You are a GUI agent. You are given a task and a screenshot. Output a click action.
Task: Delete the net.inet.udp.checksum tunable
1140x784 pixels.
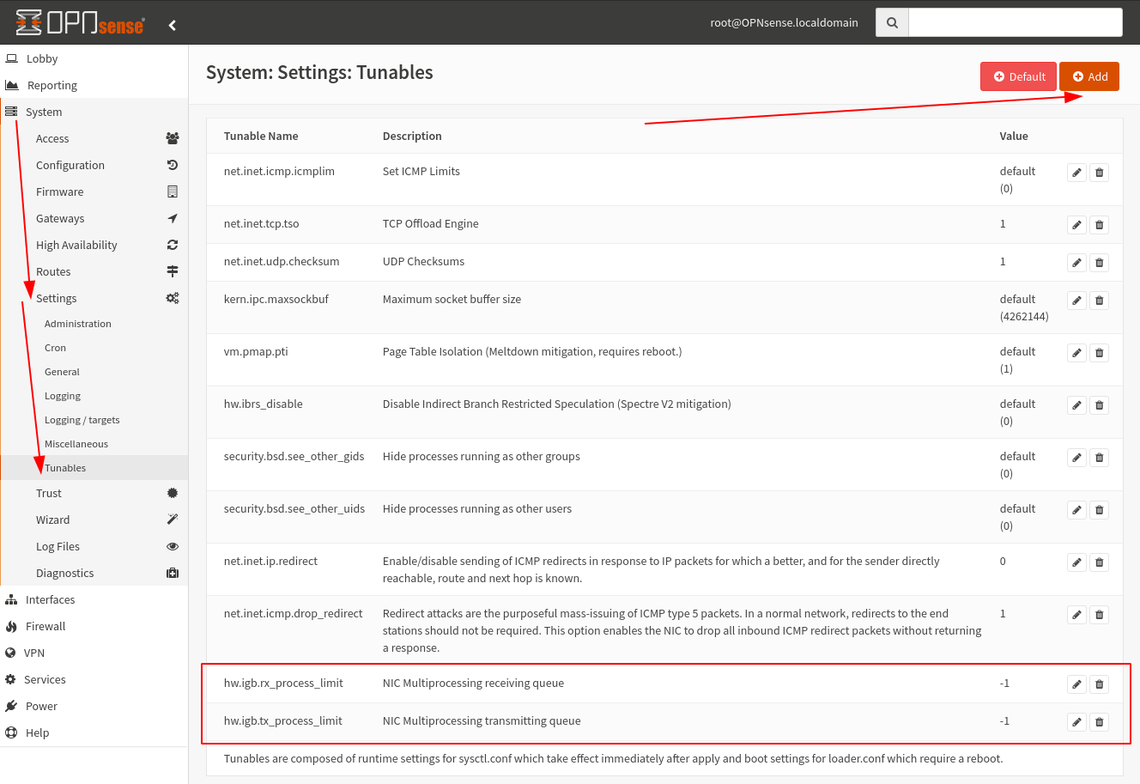point(1099,263)
